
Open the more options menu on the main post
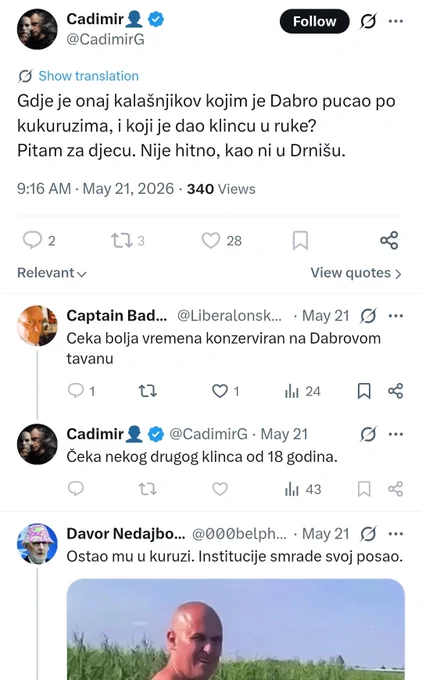pyautogui.click(x=396, y=21)
